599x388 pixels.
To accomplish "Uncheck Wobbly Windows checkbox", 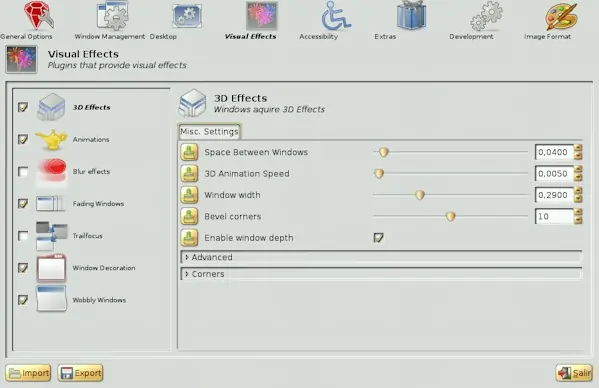I will pyautogui.click(x=23, y=300).
